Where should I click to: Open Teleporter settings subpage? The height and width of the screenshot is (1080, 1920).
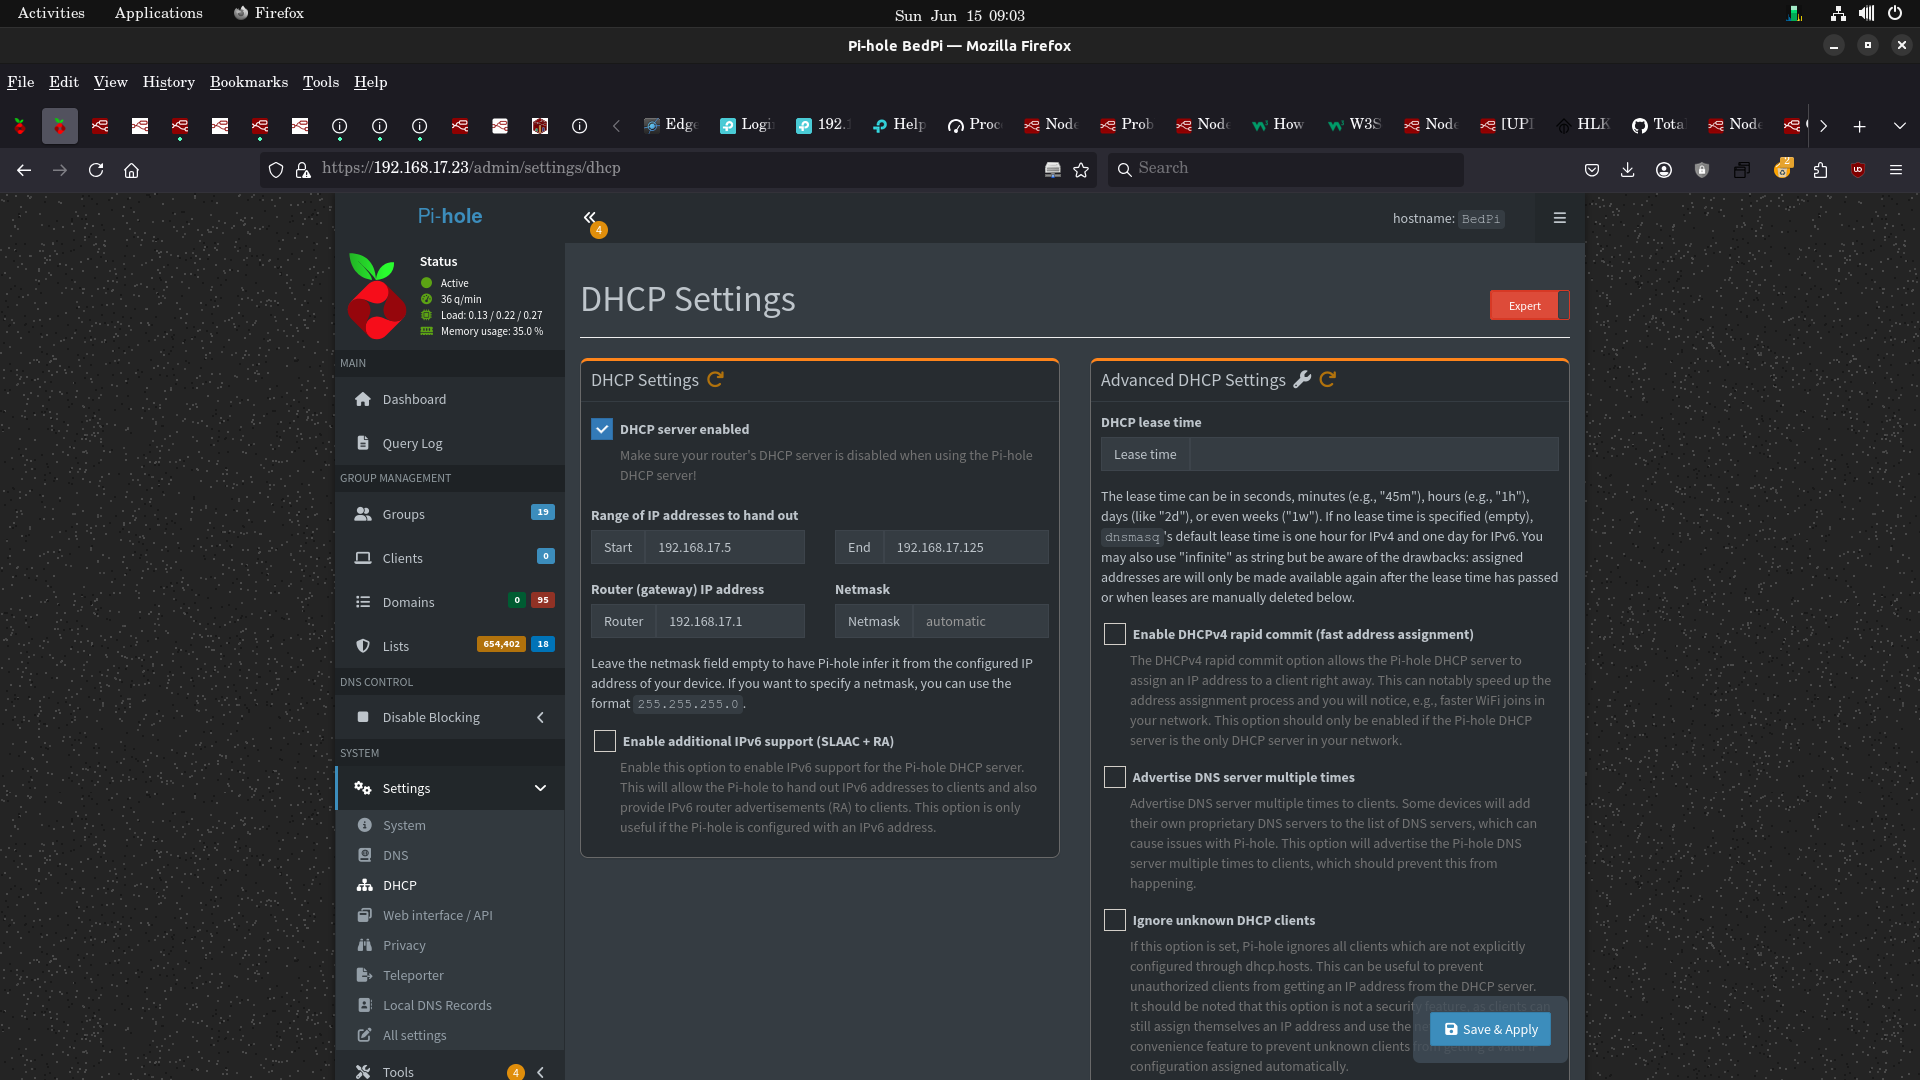[450, 975]
